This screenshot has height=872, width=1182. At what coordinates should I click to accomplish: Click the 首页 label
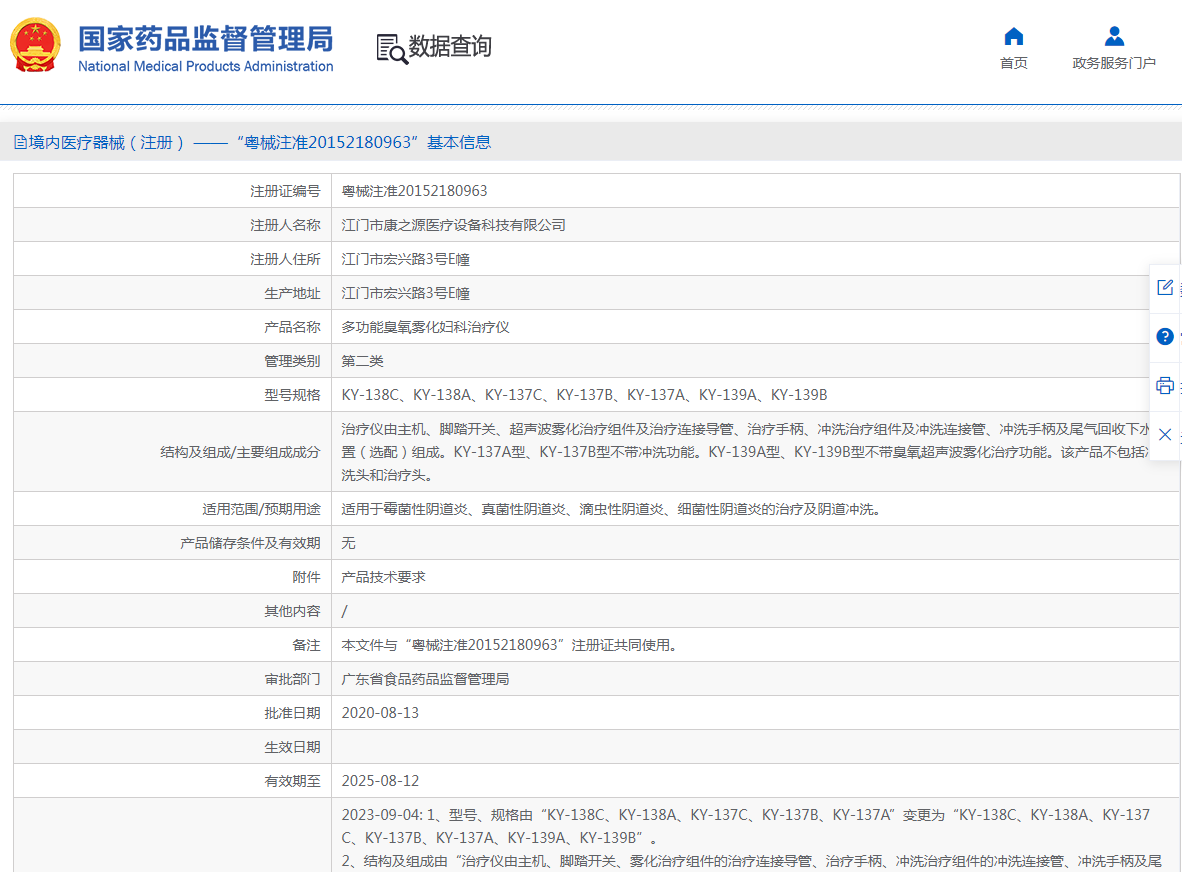click(1014, 63)
